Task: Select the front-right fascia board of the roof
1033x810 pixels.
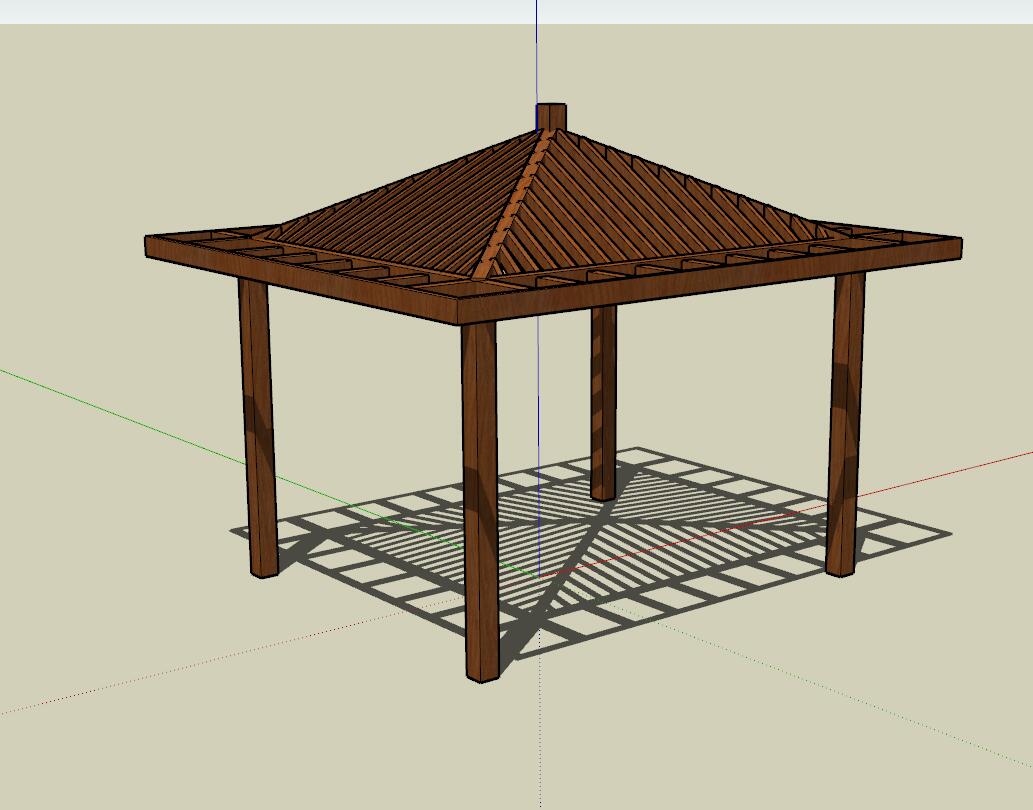Action: coord(710,282)
